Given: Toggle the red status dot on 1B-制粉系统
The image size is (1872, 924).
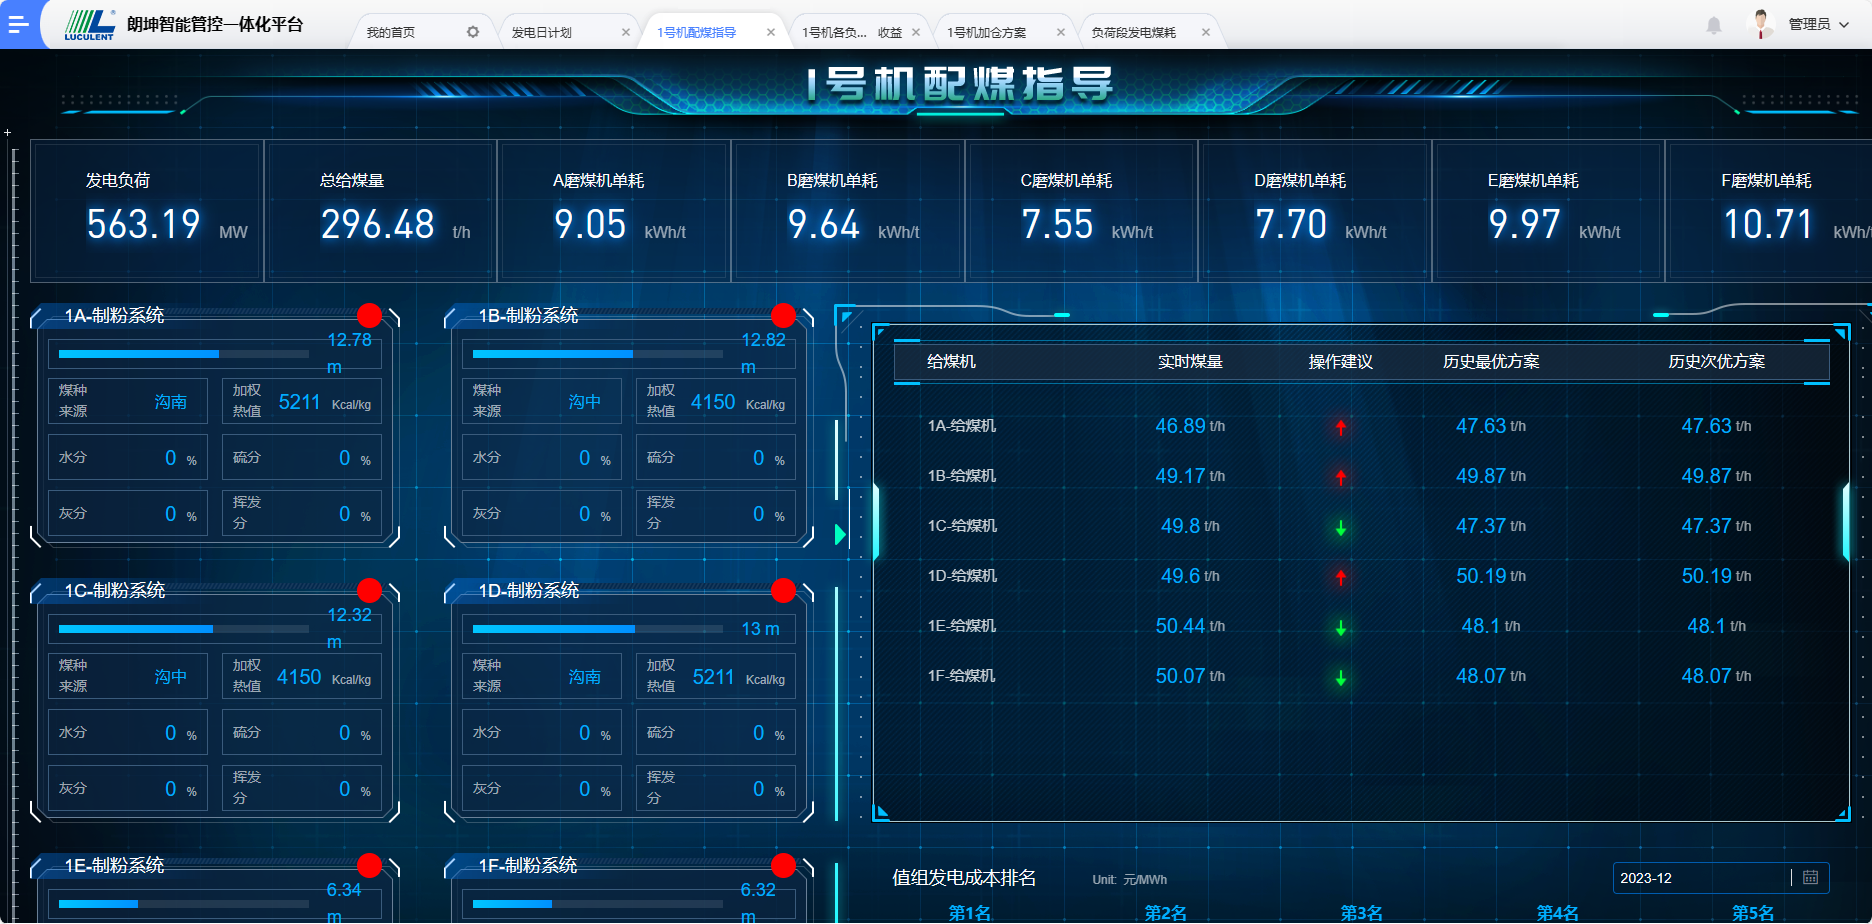Looking at the screenshot, I should pos(783,315).
